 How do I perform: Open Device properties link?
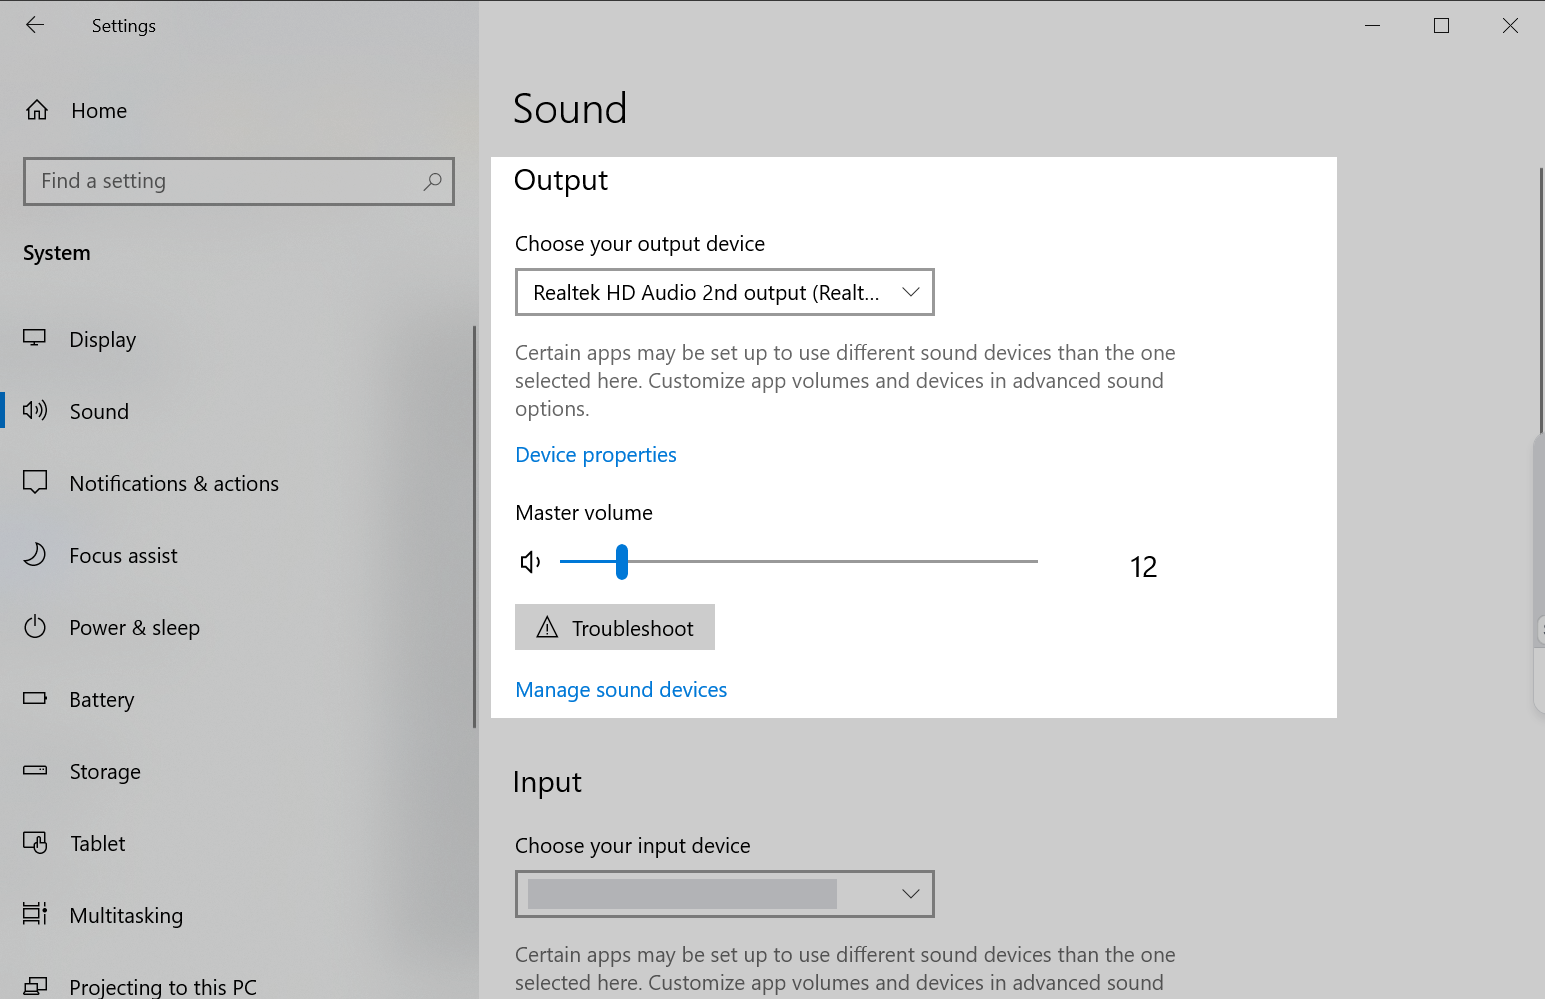coord(595,454)
